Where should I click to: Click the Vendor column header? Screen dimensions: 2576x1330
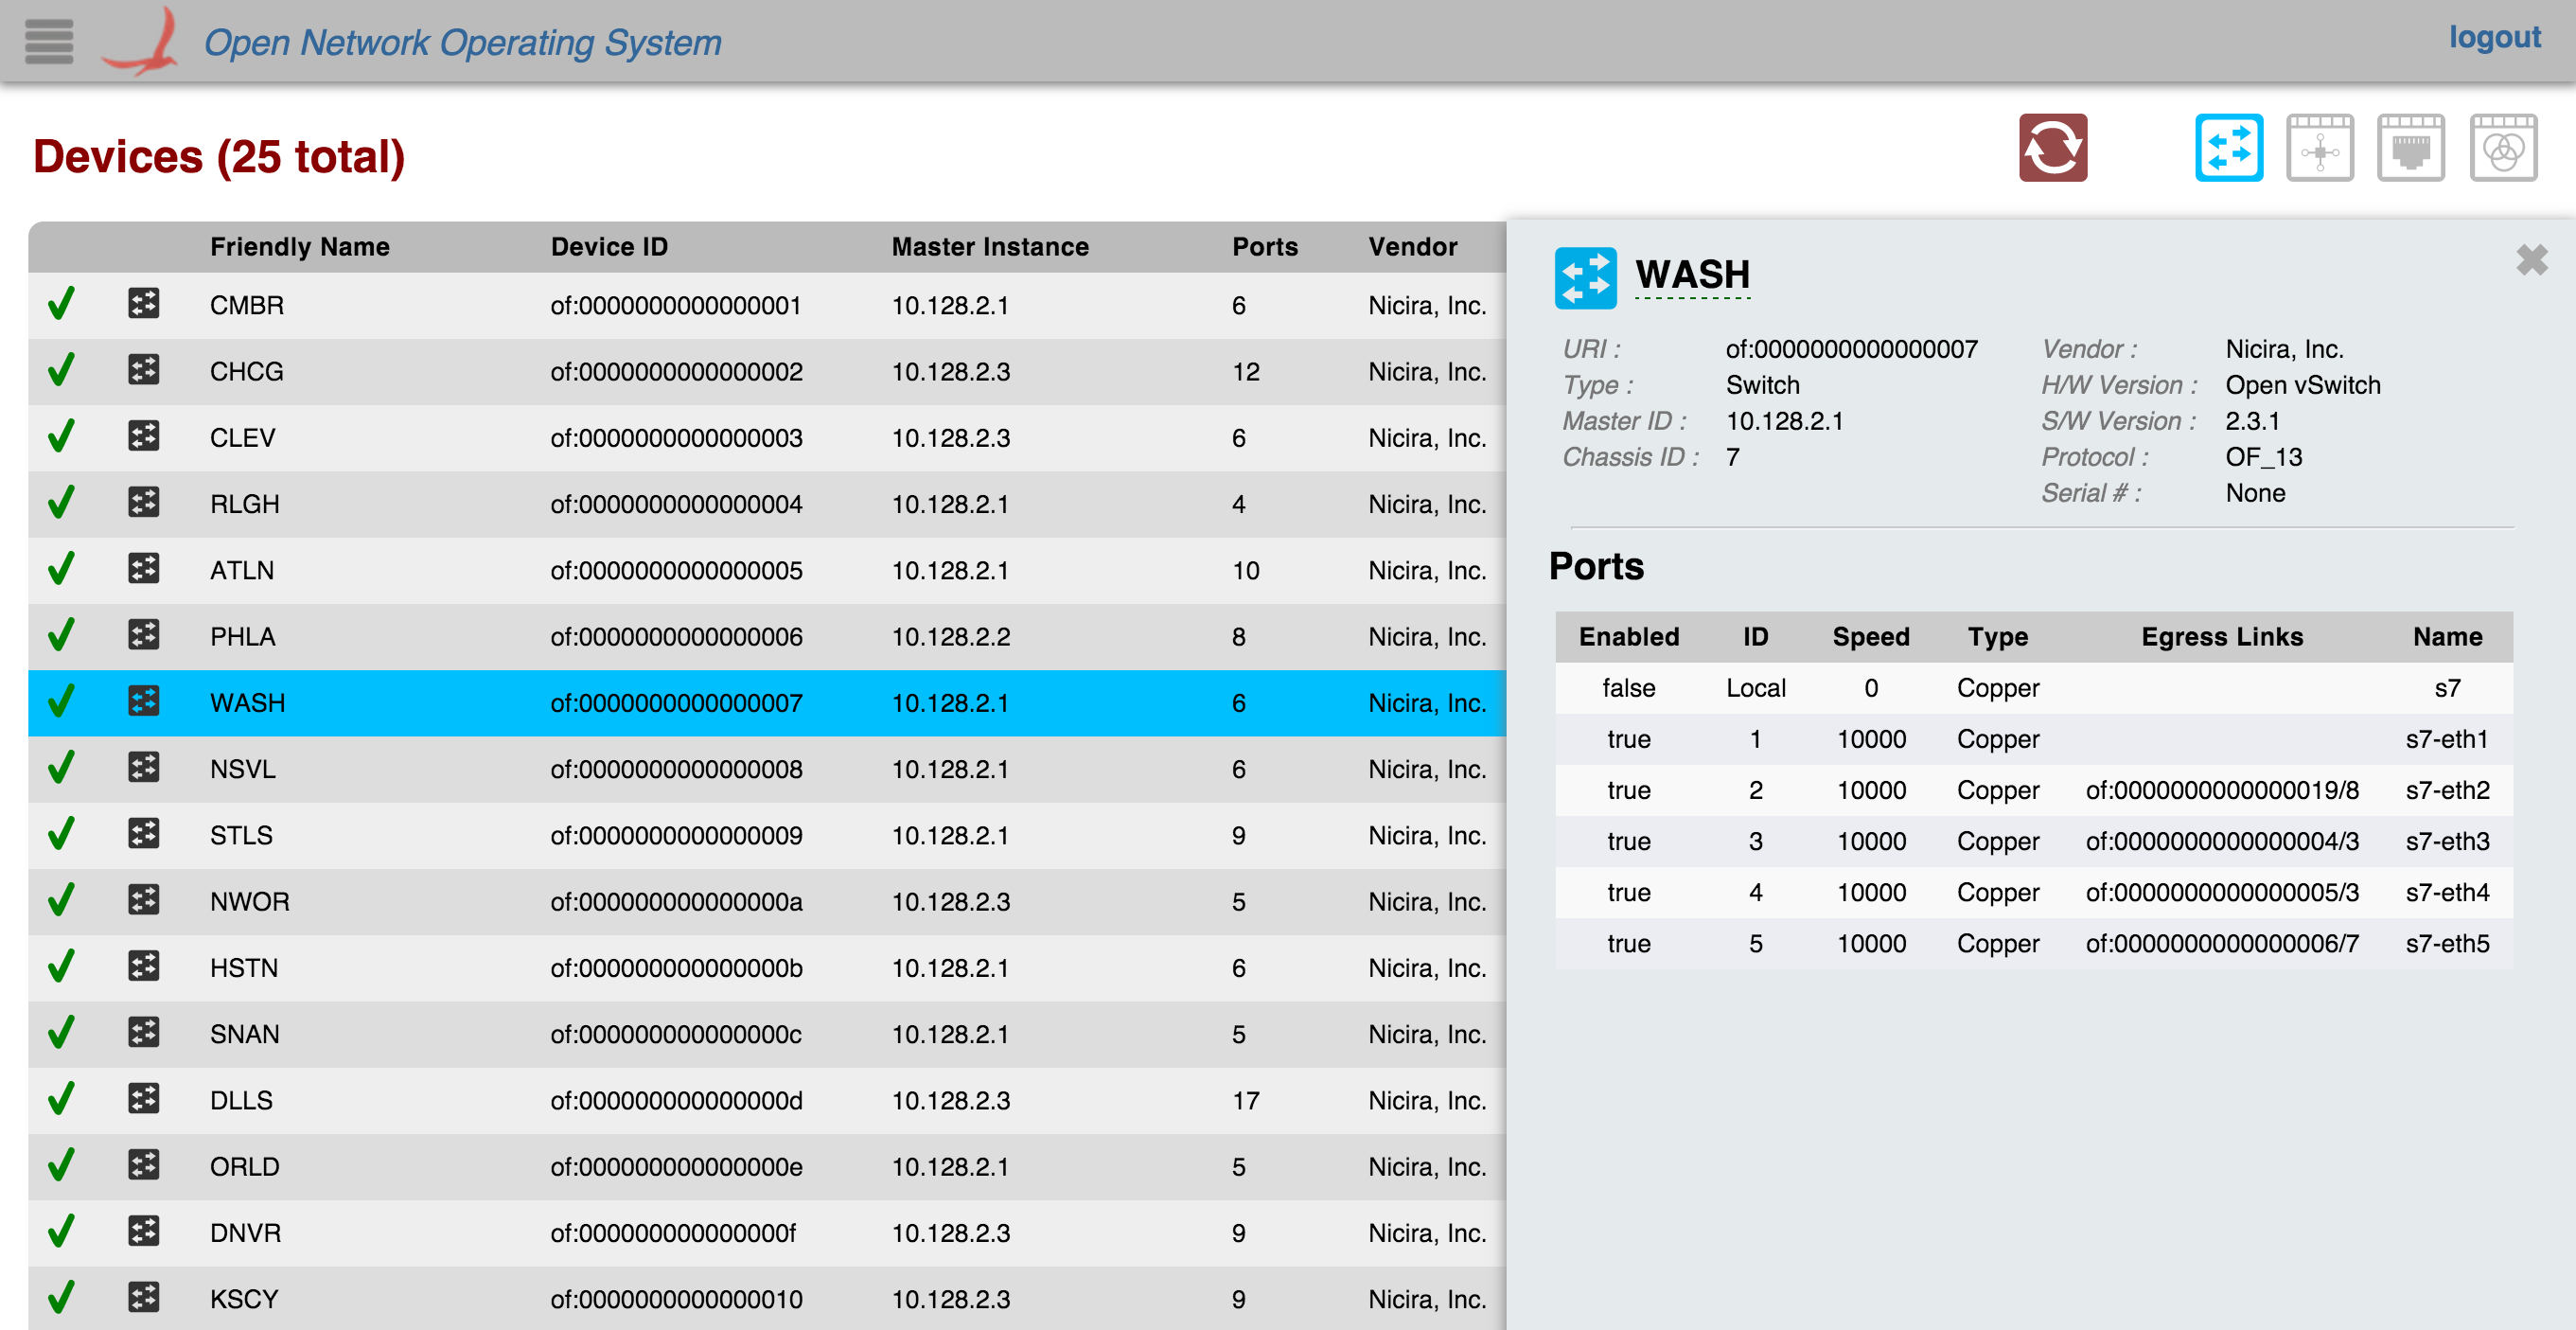point(1412,247)
